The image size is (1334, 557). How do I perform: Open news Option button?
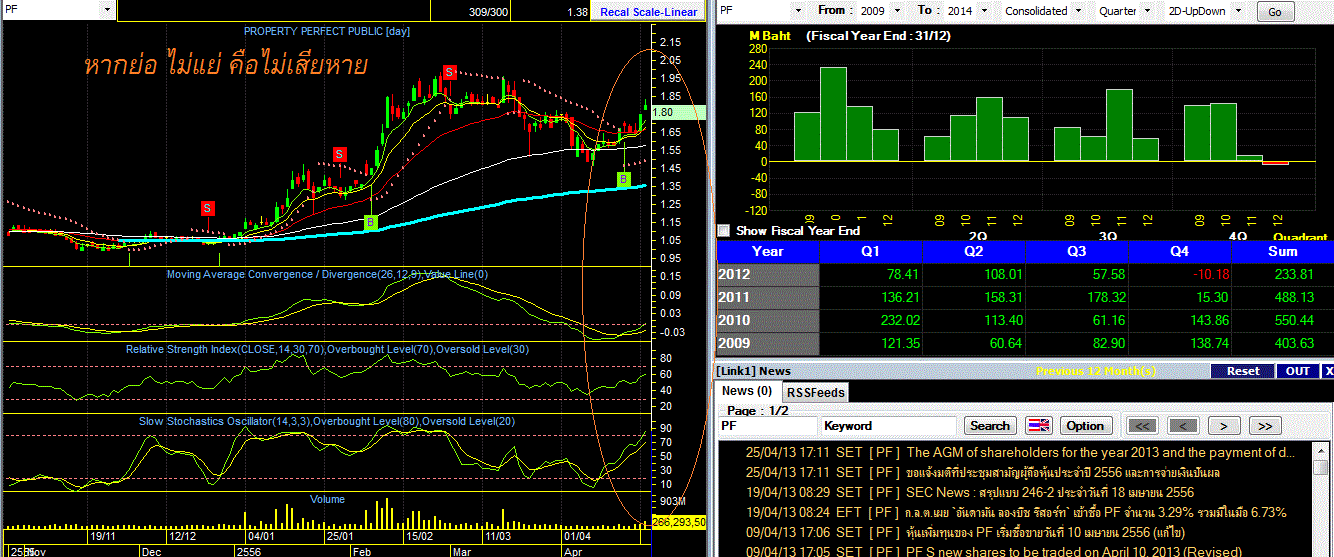pyautogui.click(x=1085, y=425)
